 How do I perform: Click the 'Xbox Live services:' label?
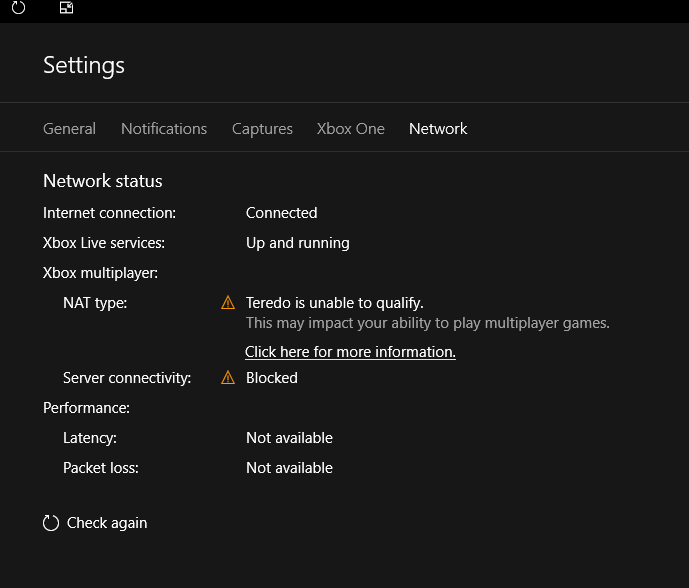[104, 243]
